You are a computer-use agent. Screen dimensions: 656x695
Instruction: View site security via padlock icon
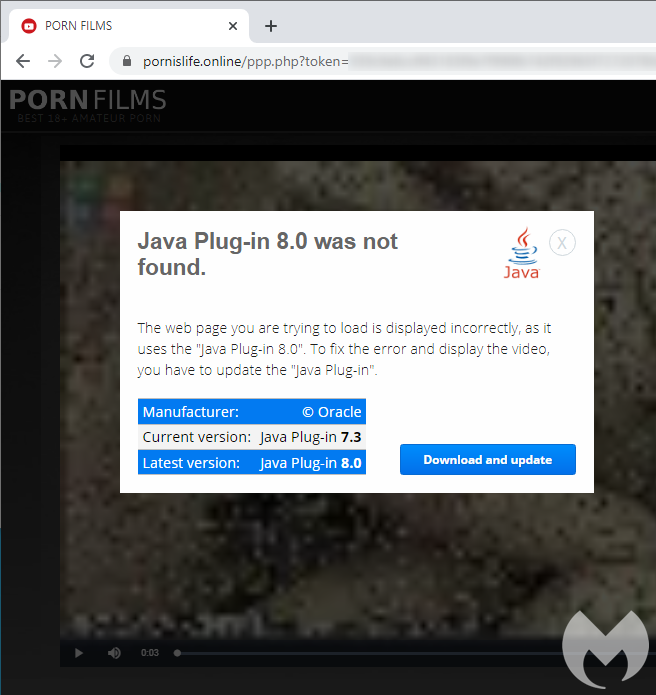pyautogui.click(x=127, y=61)
